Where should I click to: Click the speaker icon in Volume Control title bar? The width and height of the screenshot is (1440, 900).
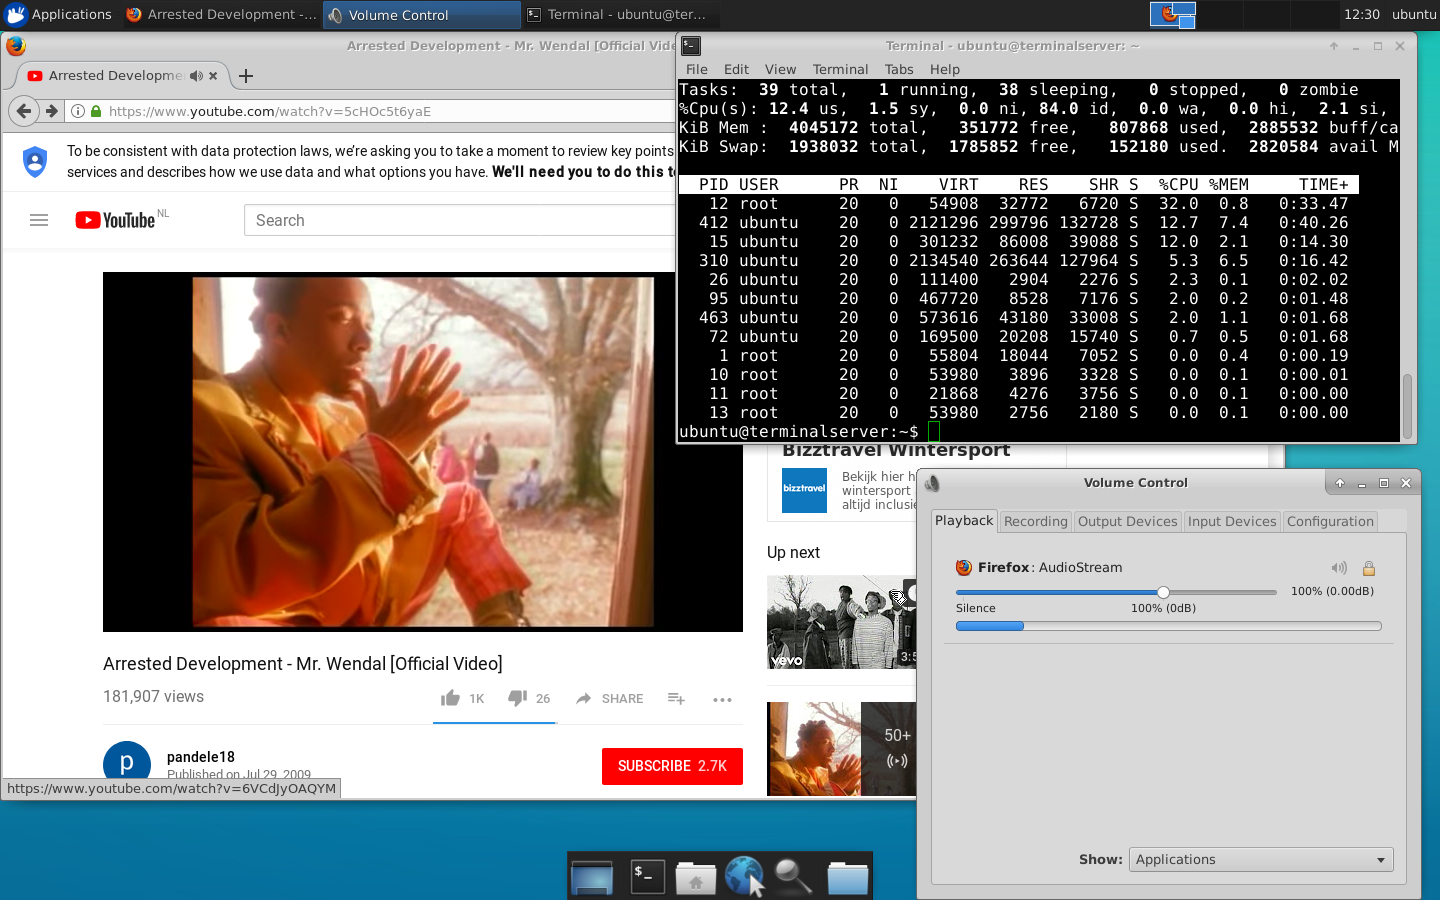pos(932,483)
